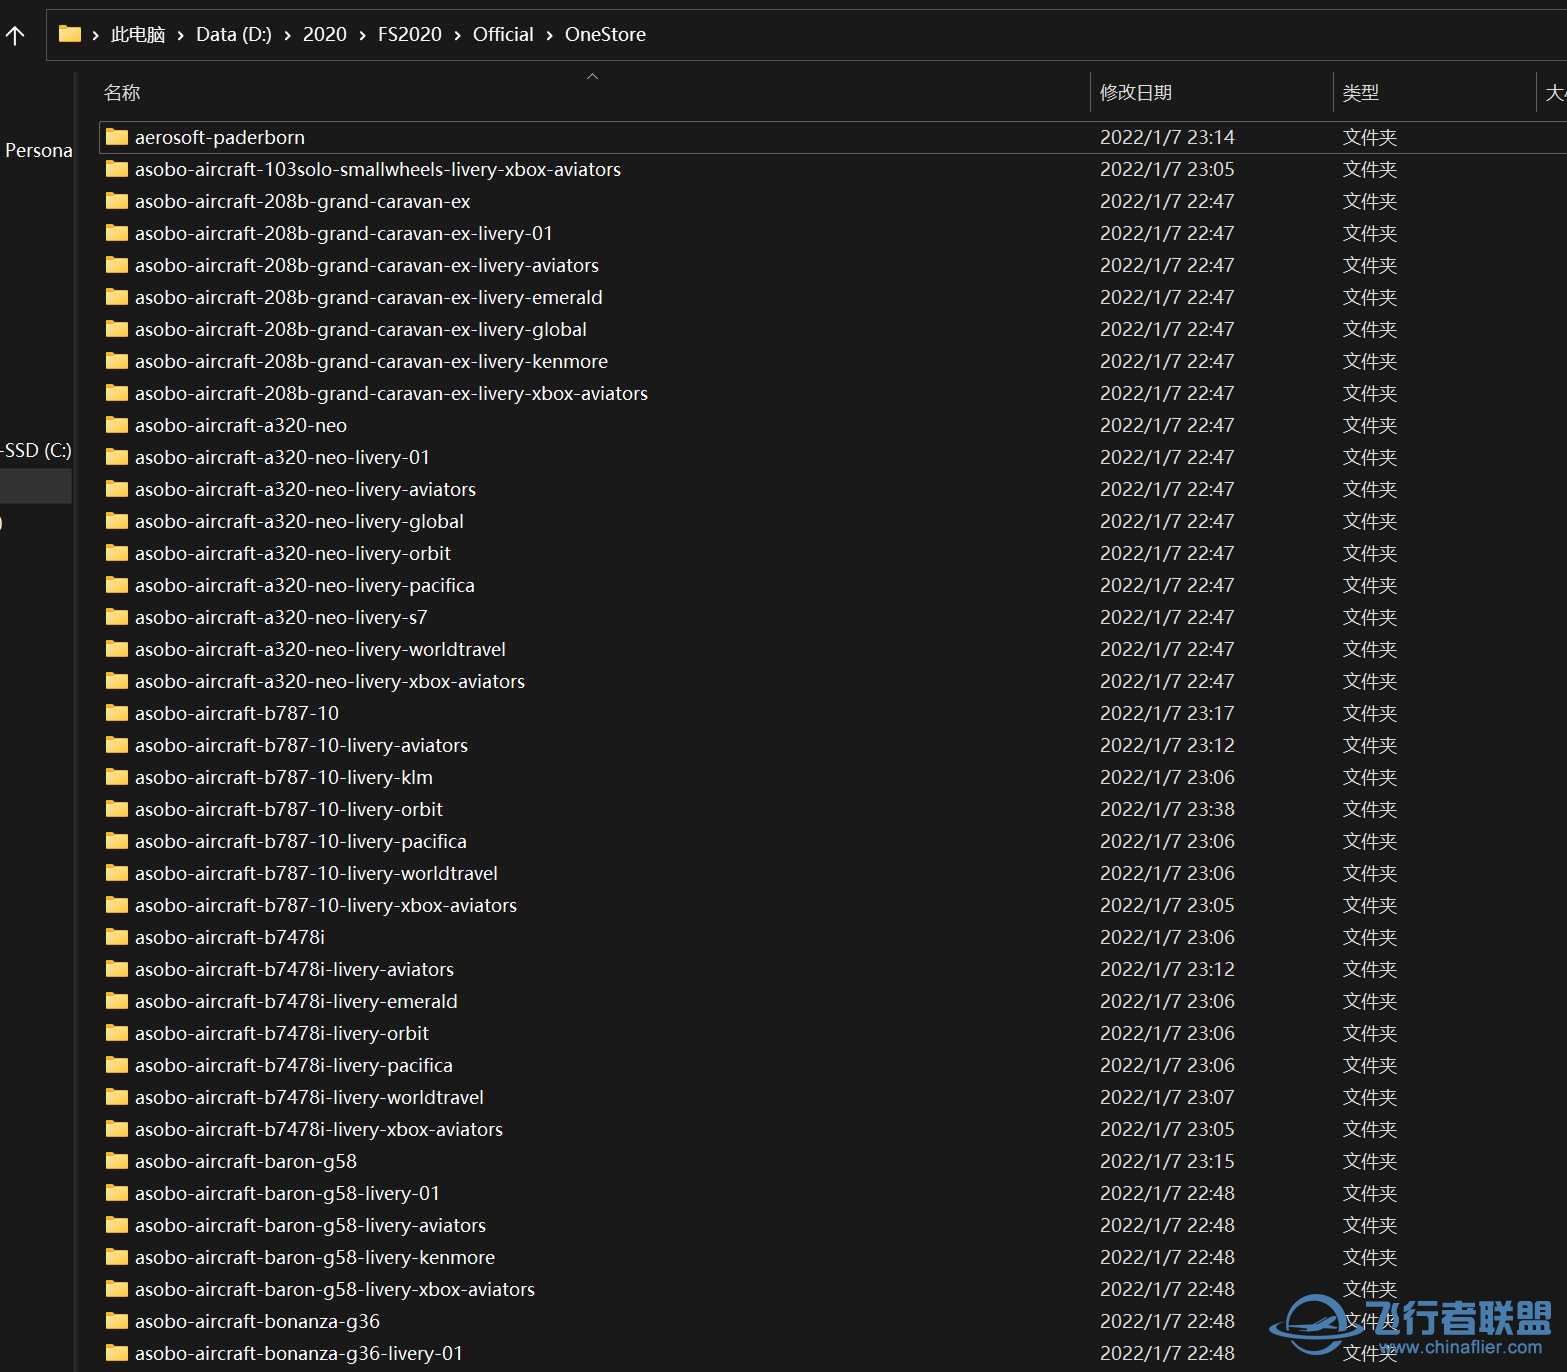Select asobo-aircraft-baron-g58-livery-01 folder name

pyautogui.click(x=288, y=1193)
